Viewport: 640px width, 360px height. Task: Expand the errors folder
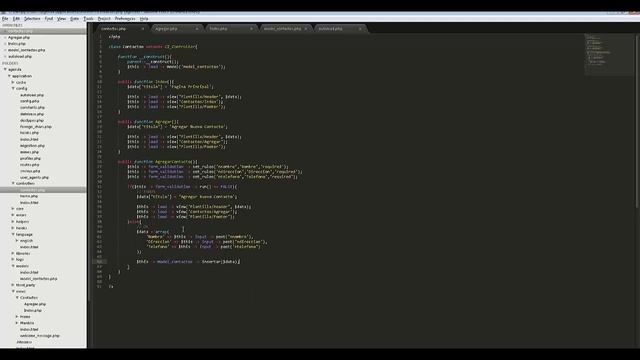click(x=13, y=215)
